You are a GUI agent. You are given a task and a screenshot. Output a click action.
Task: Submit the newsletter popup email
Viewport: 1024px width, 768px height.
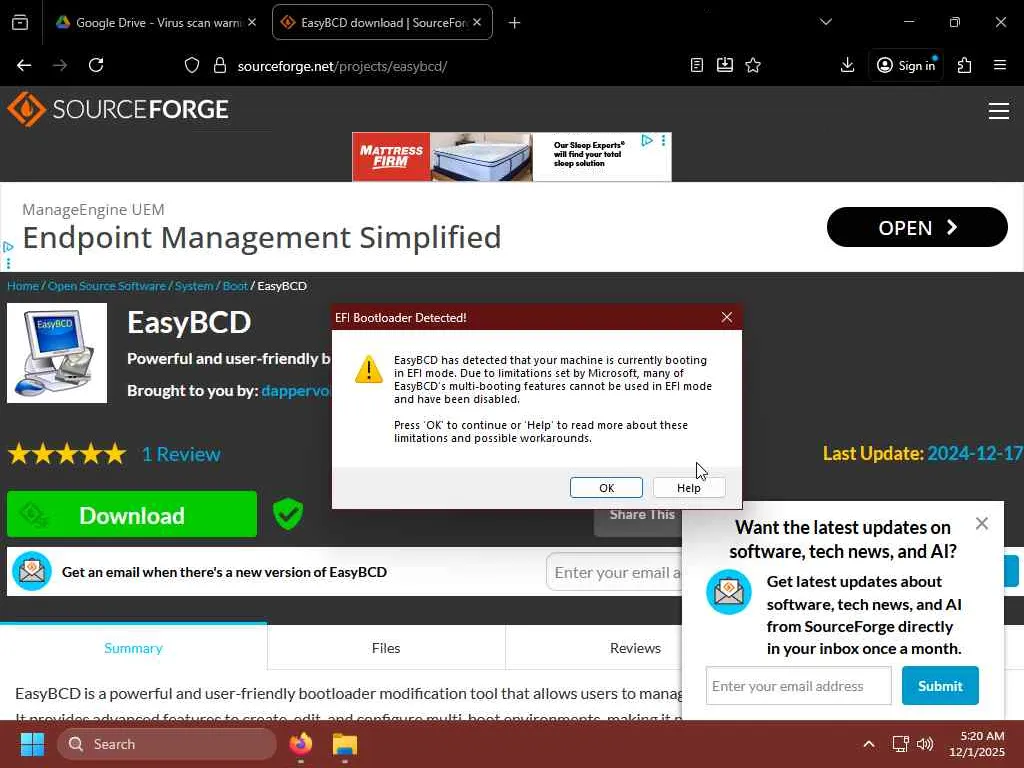tap(940, 686)
